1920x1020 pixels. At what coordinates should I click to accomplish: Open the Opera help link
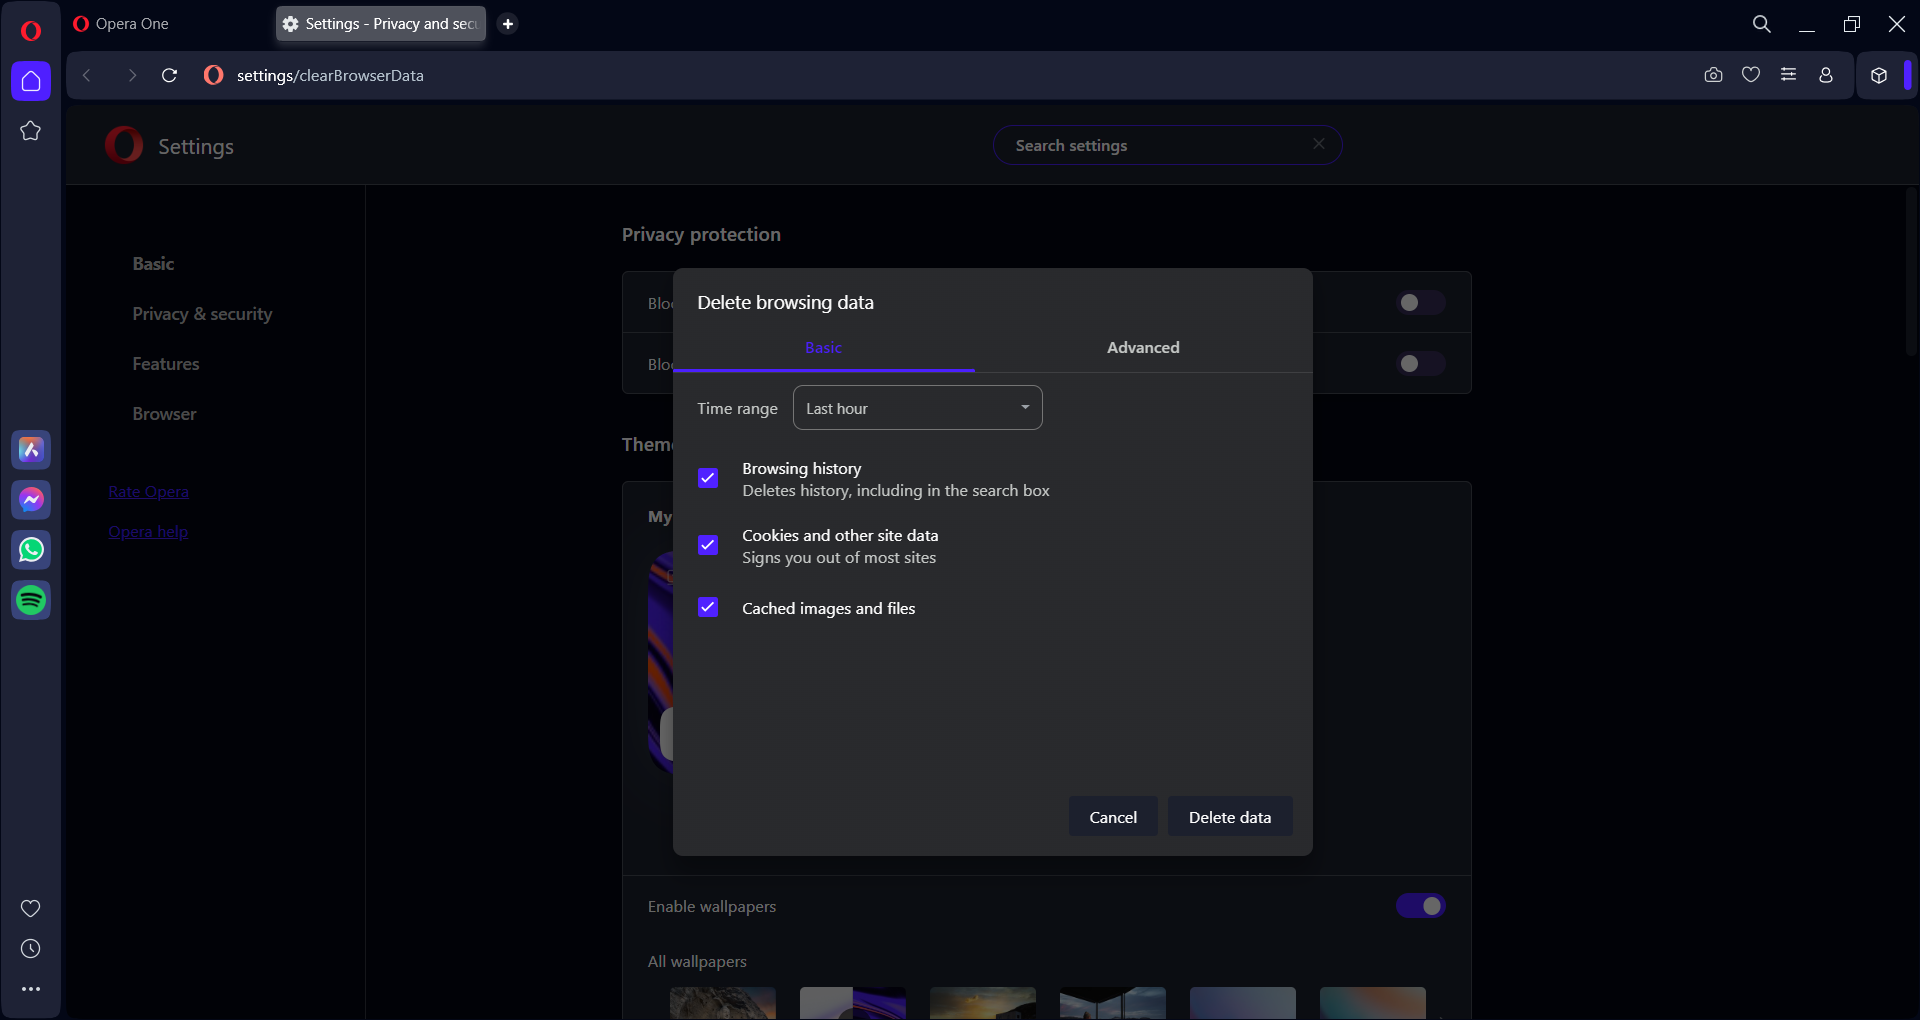point(148,532)
